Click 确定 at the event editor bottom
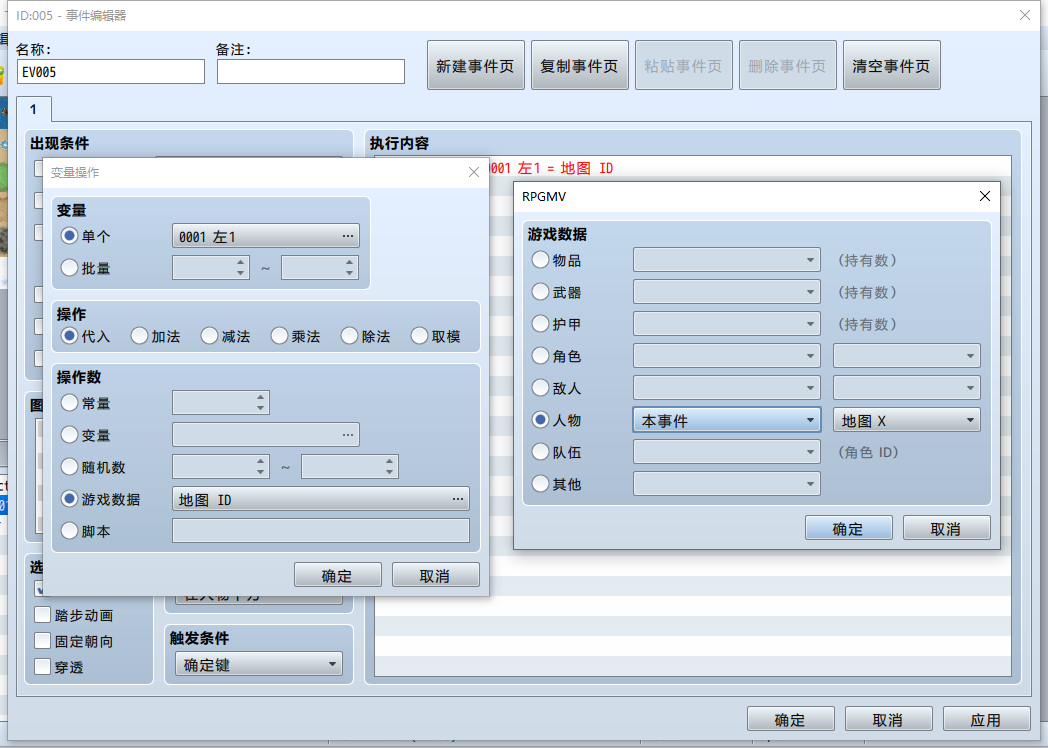 [x=791, y=719]
